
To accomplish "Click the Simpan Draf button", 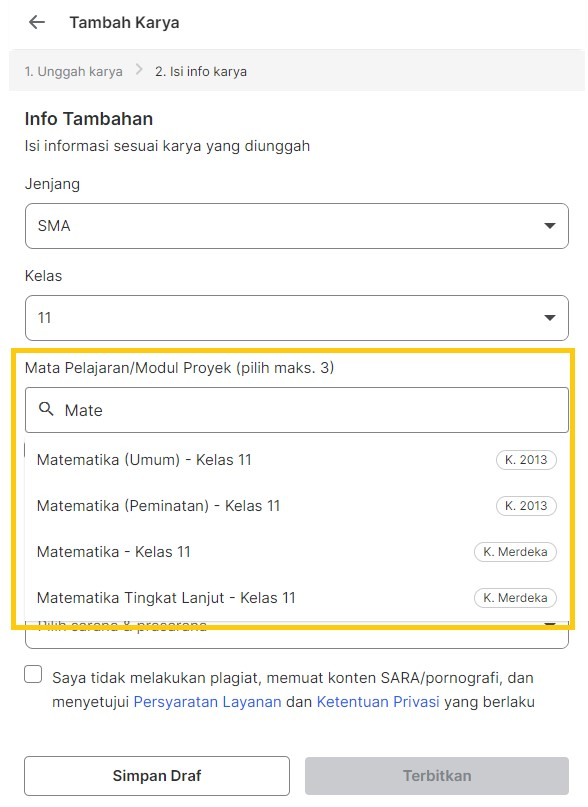I will [x=157, y=776].
